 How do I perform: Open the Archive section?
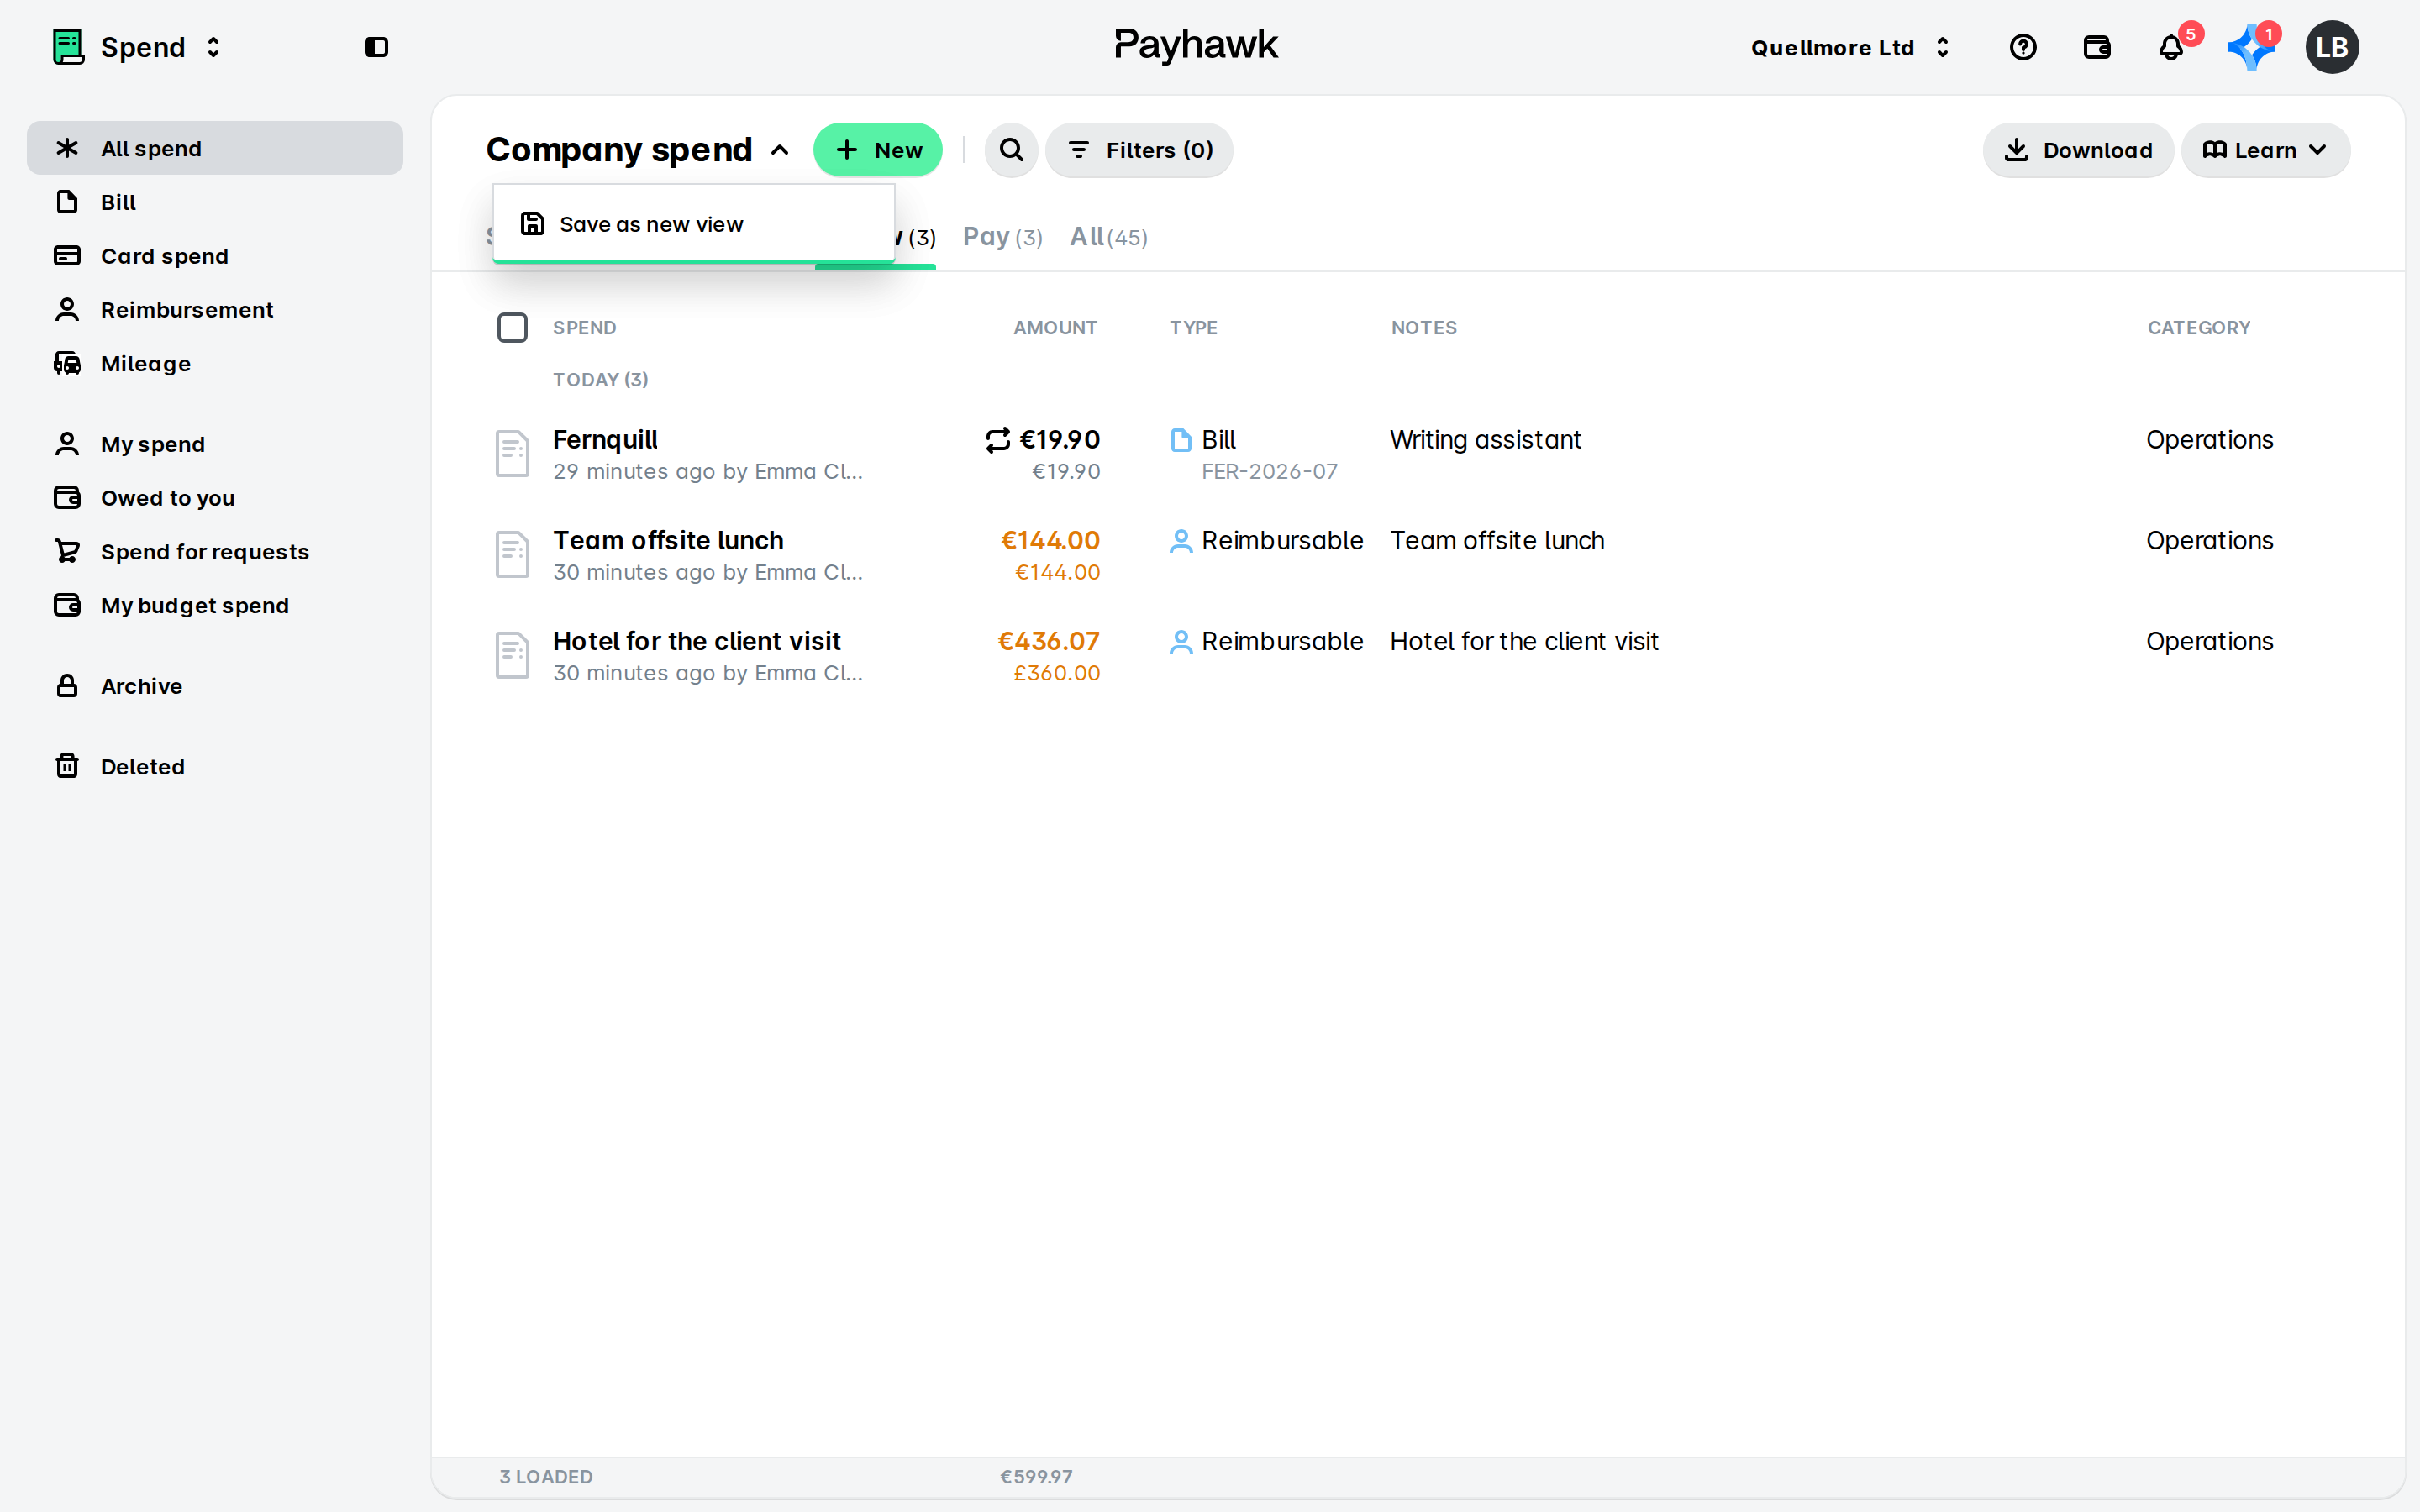pos(215,686)
